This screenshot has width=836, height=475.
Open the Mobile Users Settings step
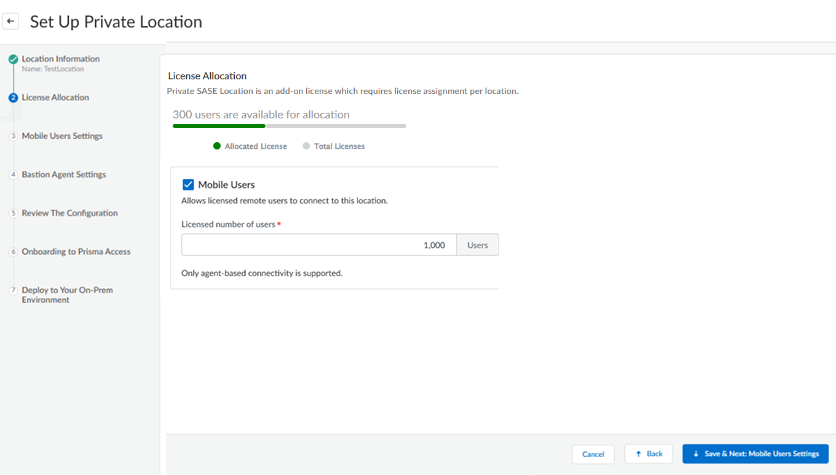tap(62, 136)
